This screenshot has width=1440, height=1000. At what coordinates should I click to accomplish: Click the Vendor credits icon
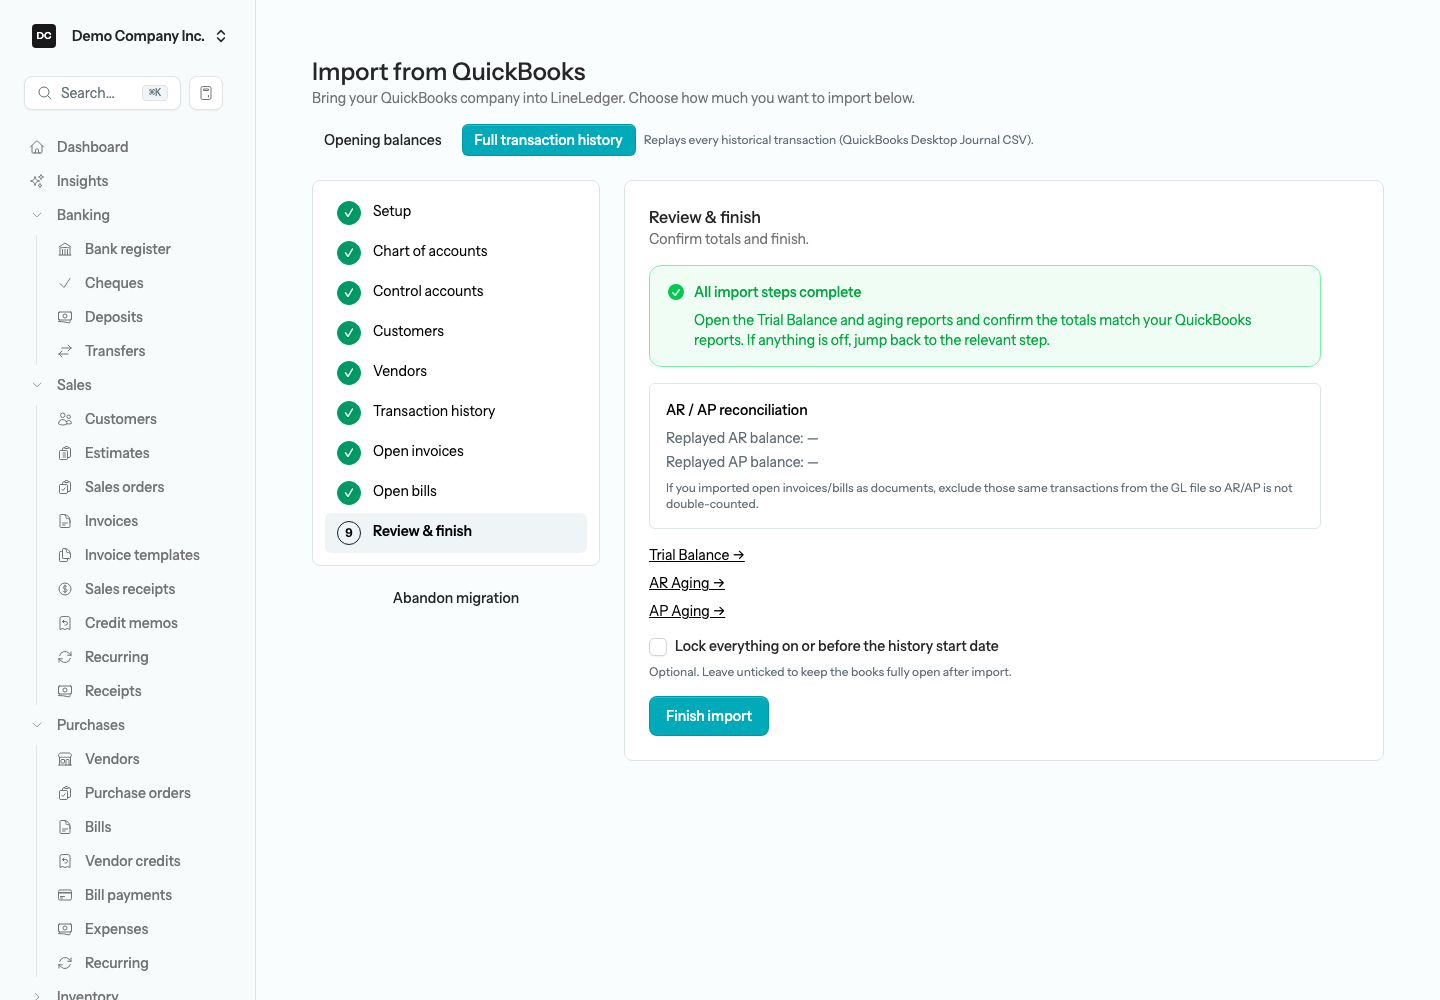[x=65, y=861]
